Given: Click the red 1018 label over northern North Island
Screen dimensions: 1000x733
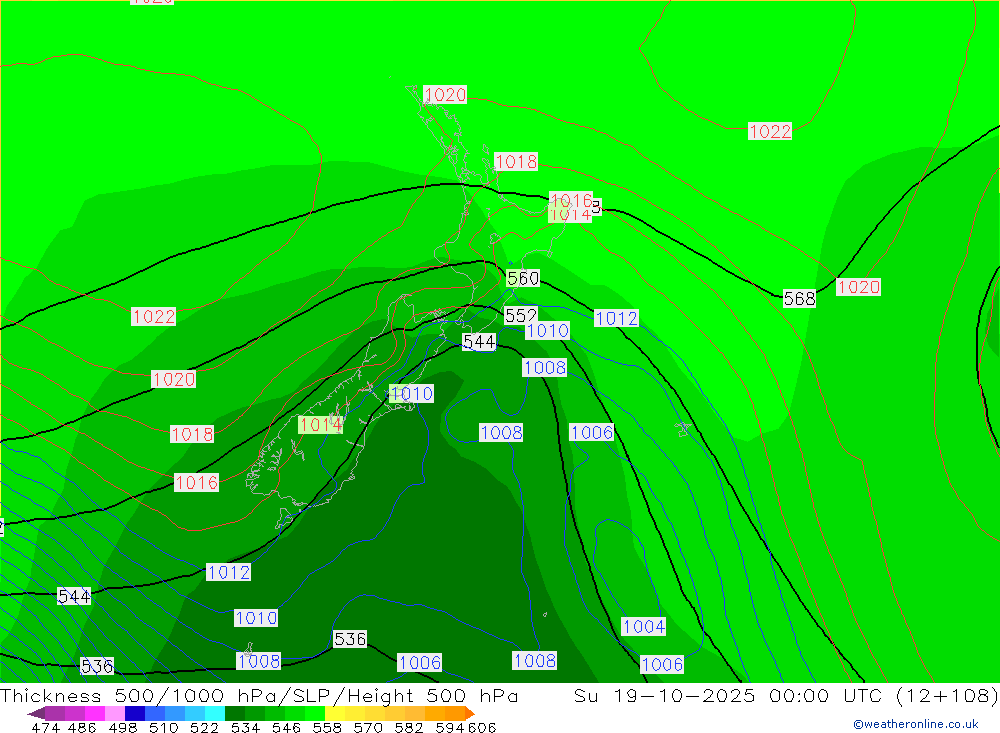Looking at the screenshot, I should [516, 161].
